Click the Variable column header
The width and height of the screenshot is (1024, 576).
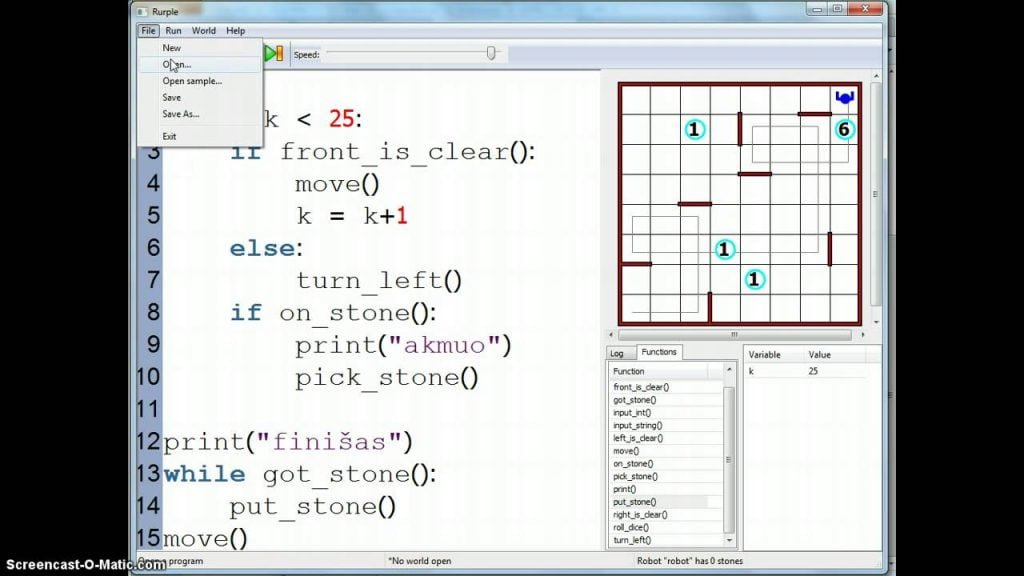click(x=775, y=355)
